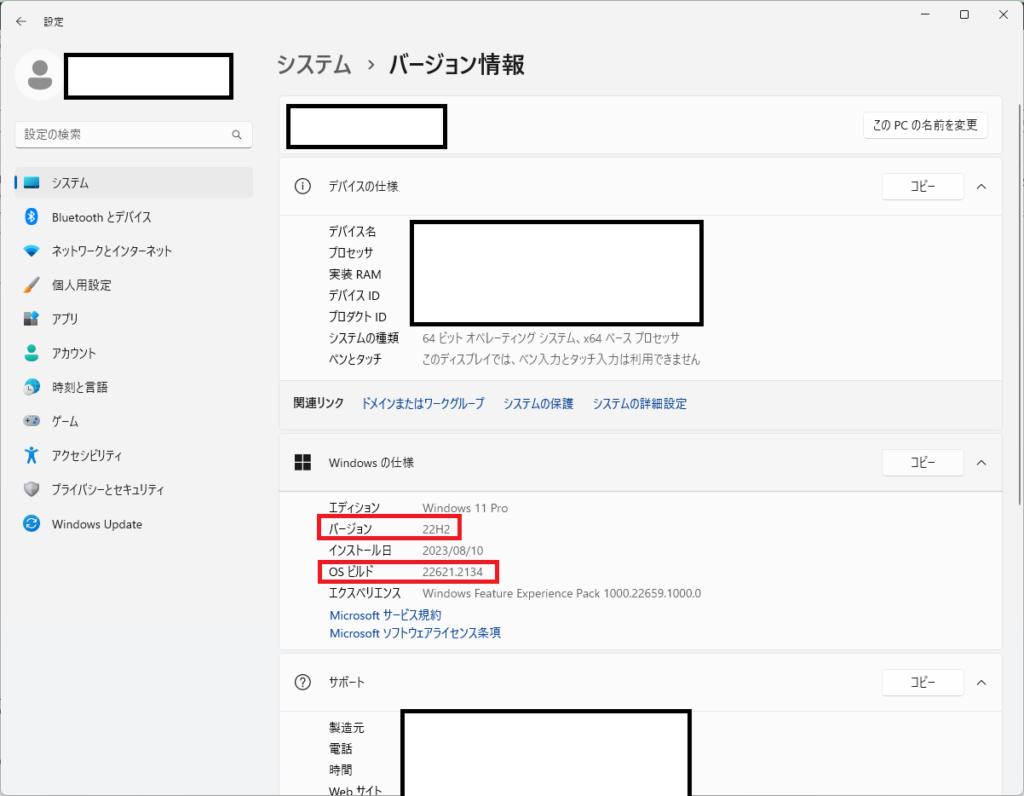The height and width of the screenshot is (796, 1024).
Task: Click the 64 ビット オペレーティング システム value
Action: pyautogui.click(x=551, y=338)
